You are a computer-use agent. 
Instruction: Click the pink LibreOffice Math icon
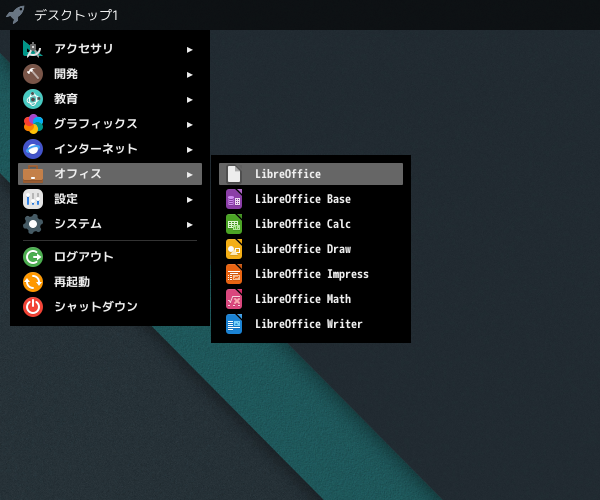tap(234, 299)
